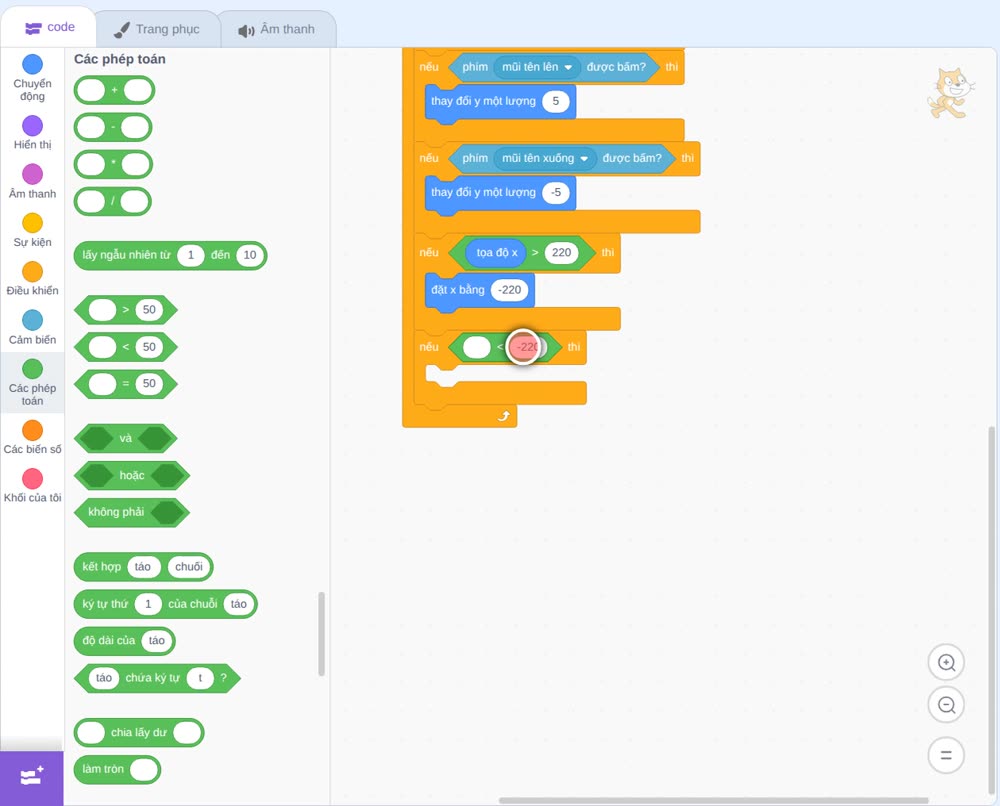Click the workspace horizontal scrollbar

coord(714,800)
